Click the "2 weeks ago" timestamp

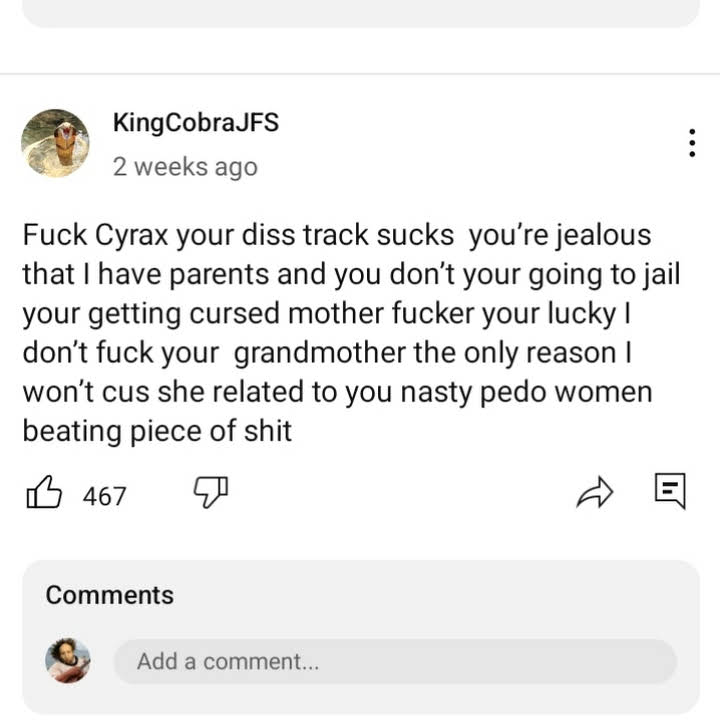point(185,167)
